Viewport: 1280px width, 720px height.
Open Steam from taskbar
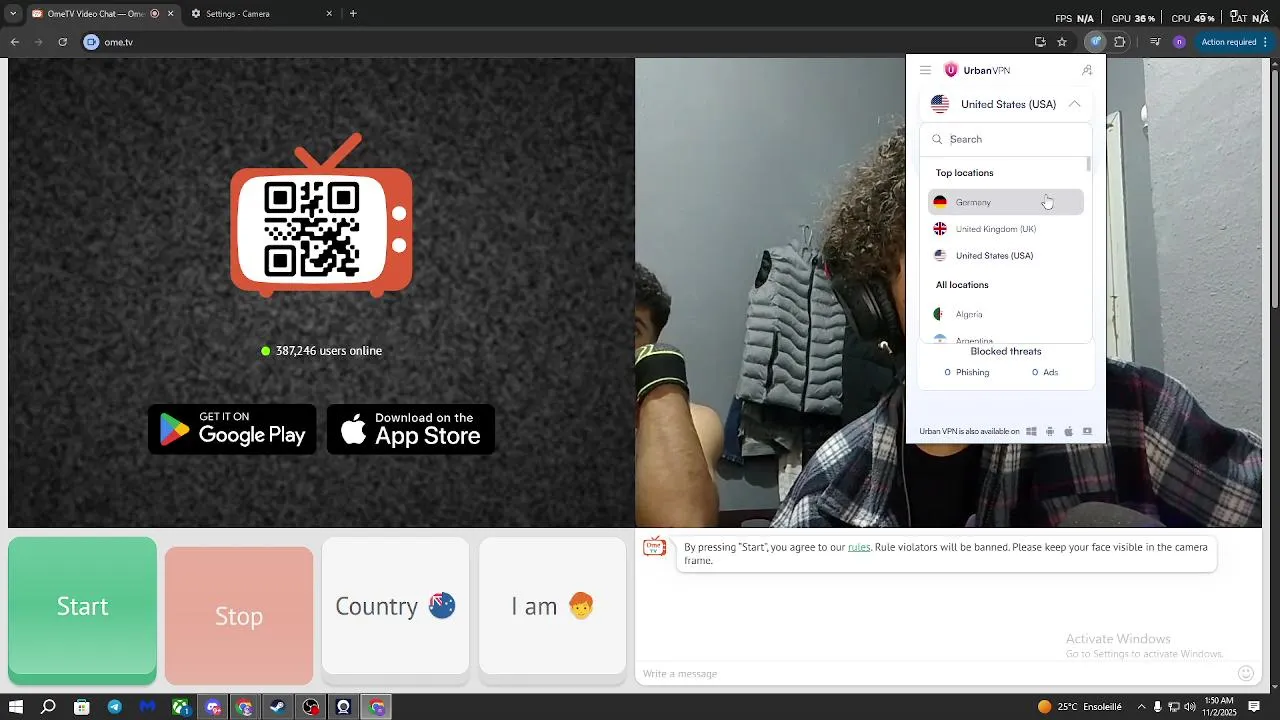(277, 707)
